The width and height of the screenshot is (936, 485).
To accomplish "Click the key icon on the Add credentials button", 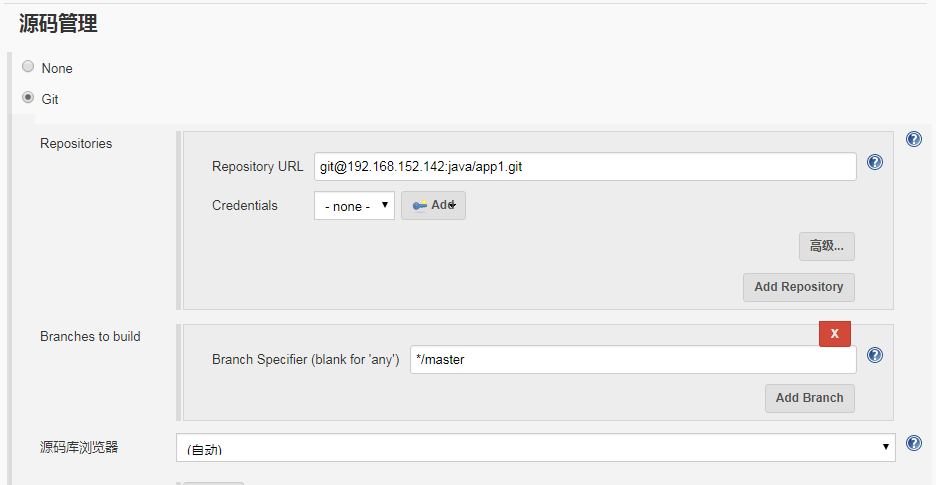I will click(x=420, y=205).
